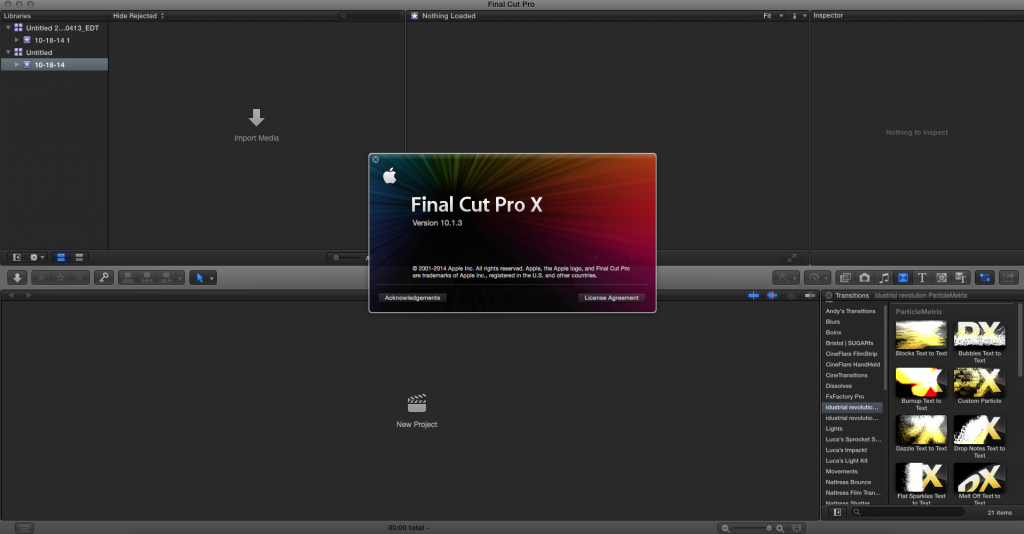
Task: Switch browser to list view
Action: point(79,257)
